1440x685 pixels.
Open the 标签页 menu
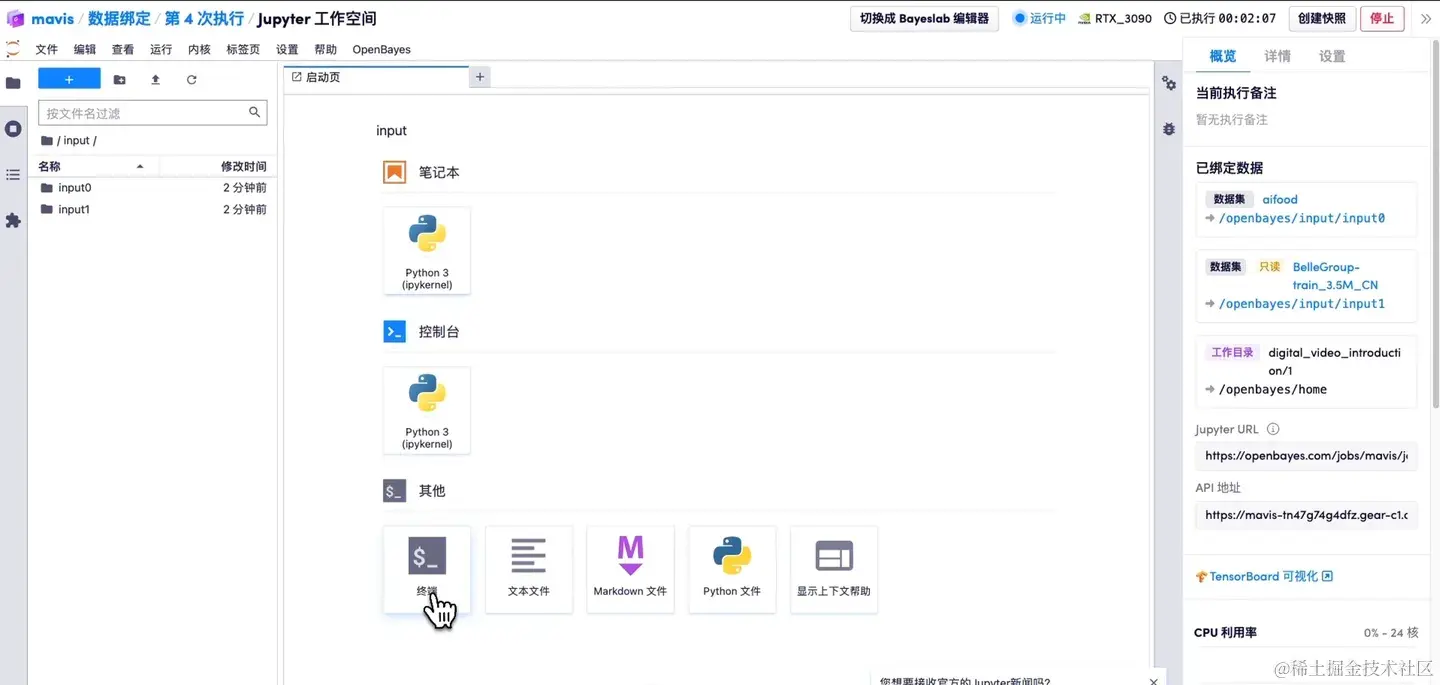click(243, 49)
